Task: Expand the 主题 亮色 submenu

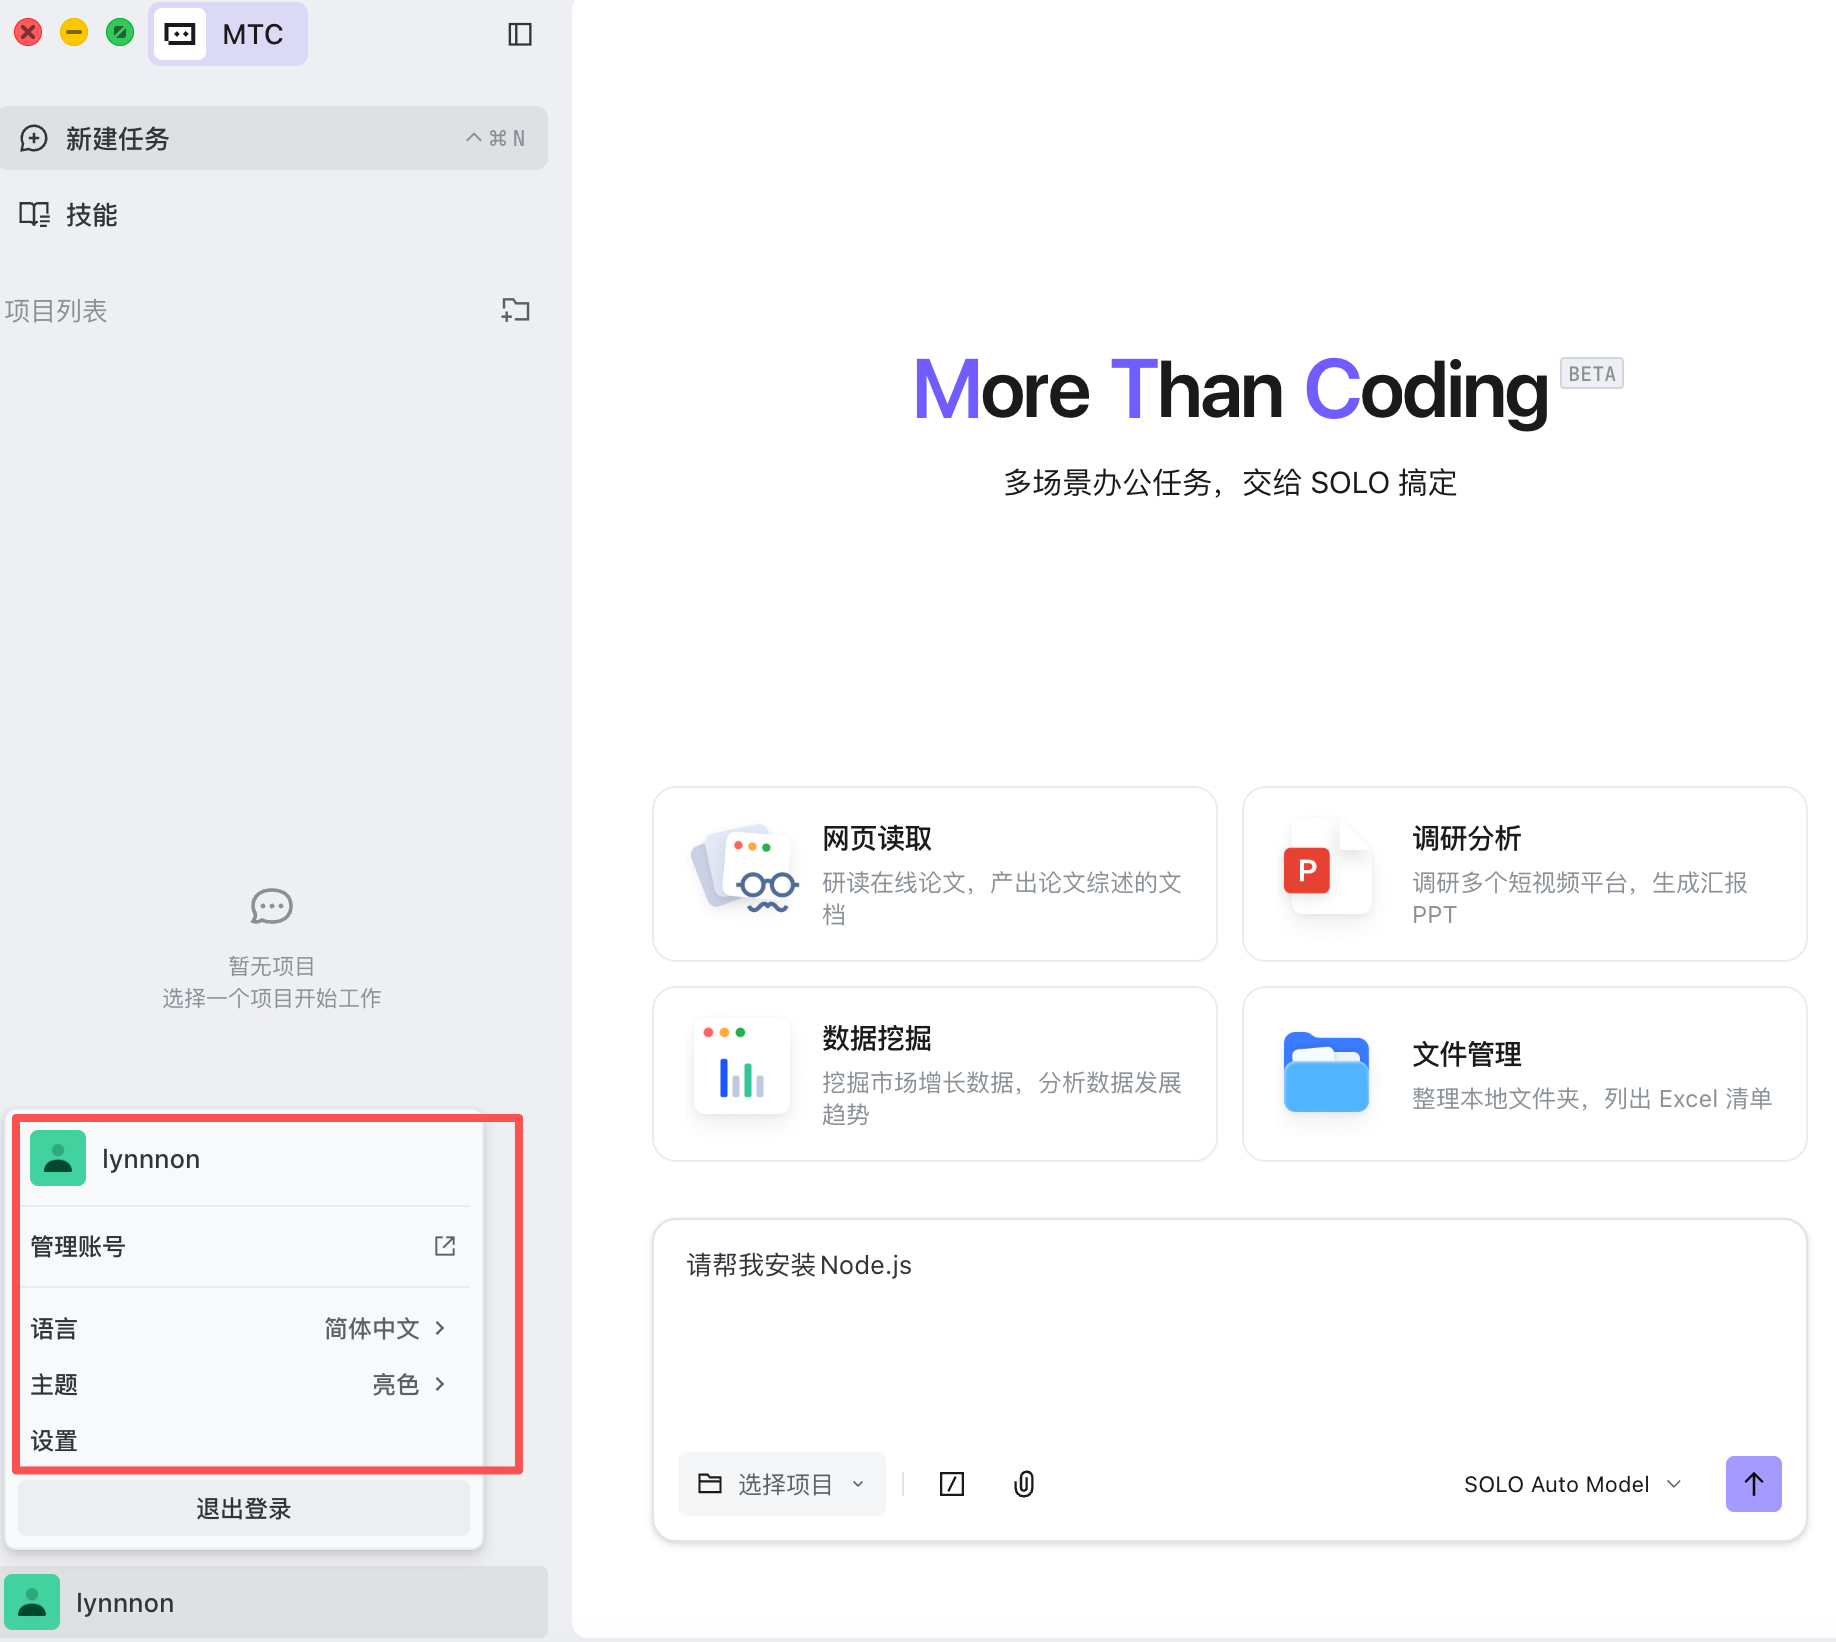Action: click(x=408, y=1384)
